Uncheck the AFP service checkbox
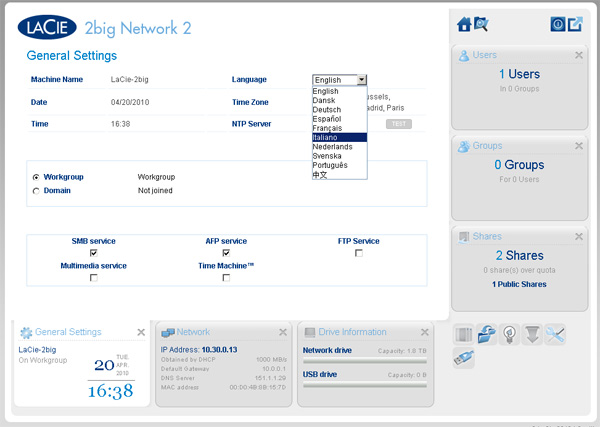Viewport: 600px width, 427px height. click(226, 253)
